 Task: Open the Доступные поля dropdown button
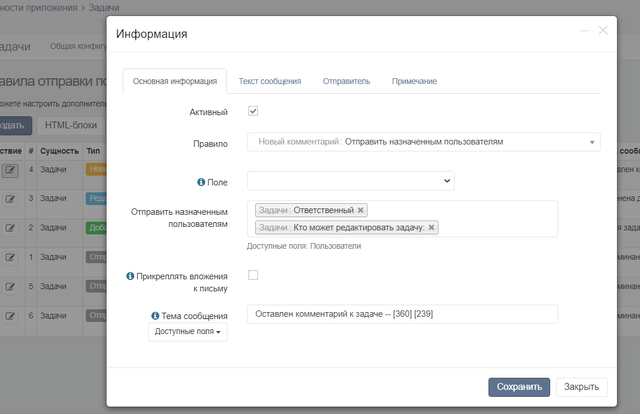(188, 332)
